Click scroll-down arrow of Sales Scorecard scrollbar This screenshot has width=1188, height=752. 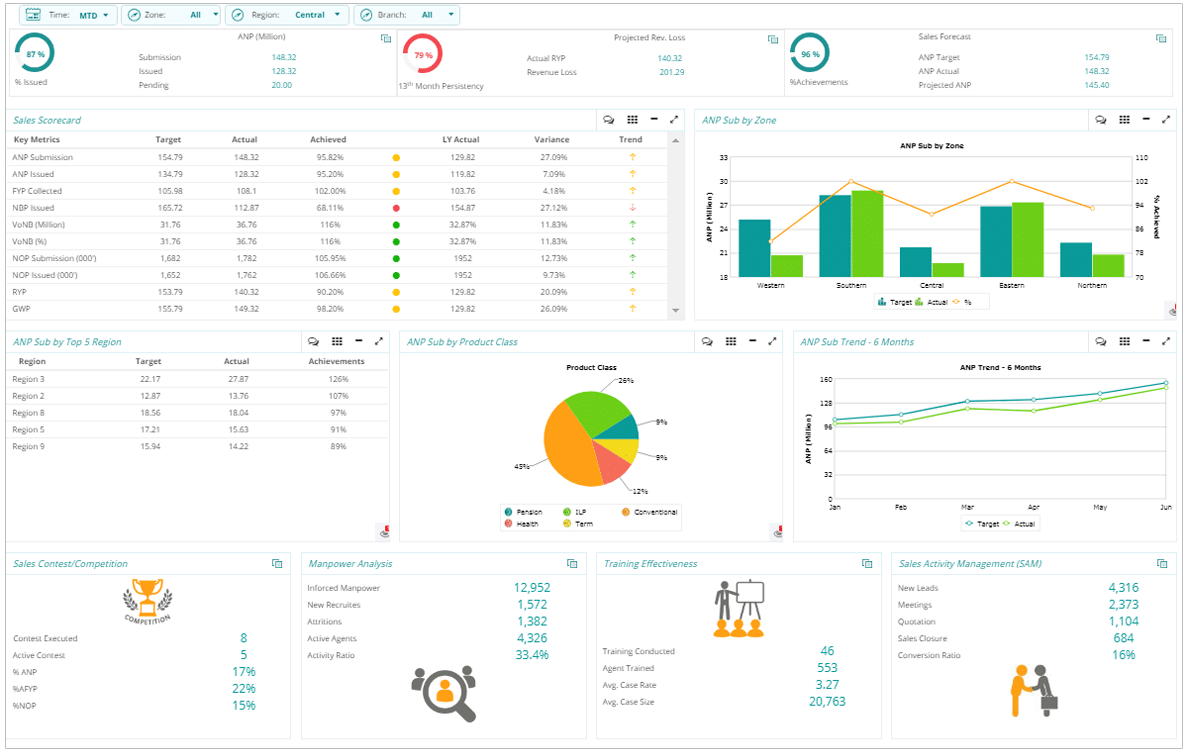(676, 311)
